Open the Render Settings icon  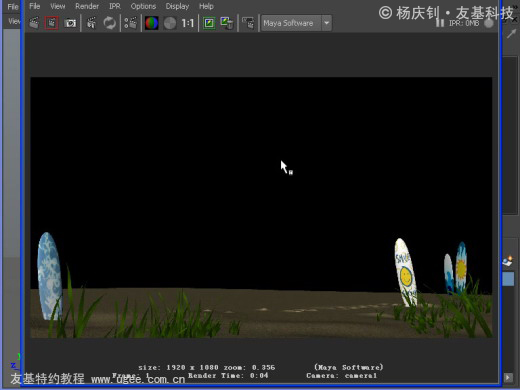130,23
